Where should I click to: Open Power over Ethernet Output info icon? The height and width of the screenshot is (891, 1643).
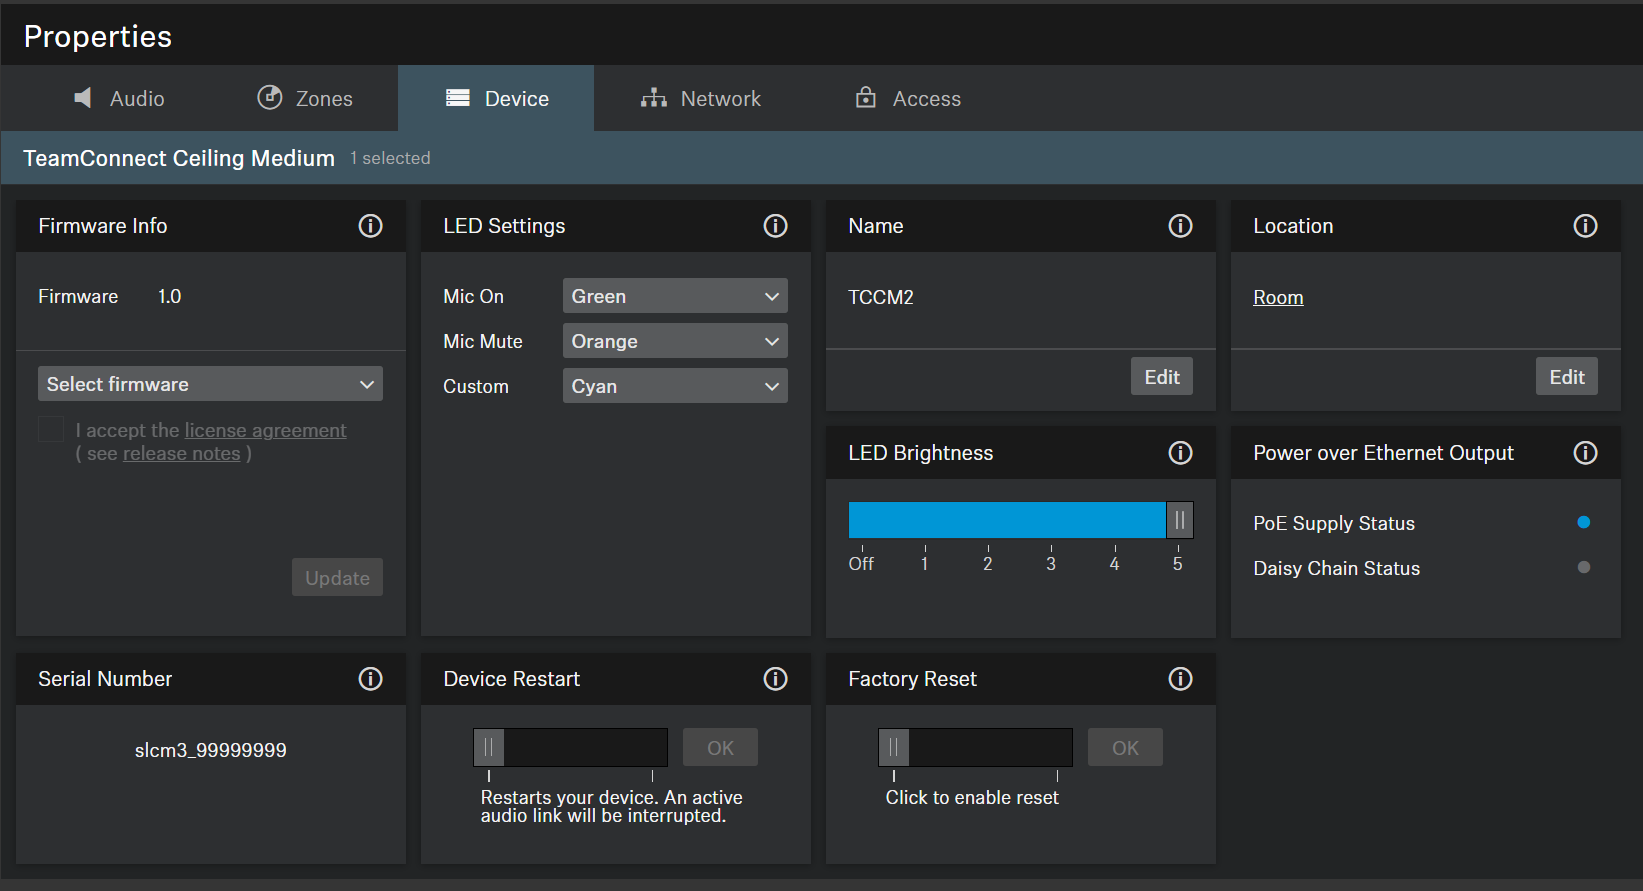pos(1585,453)
